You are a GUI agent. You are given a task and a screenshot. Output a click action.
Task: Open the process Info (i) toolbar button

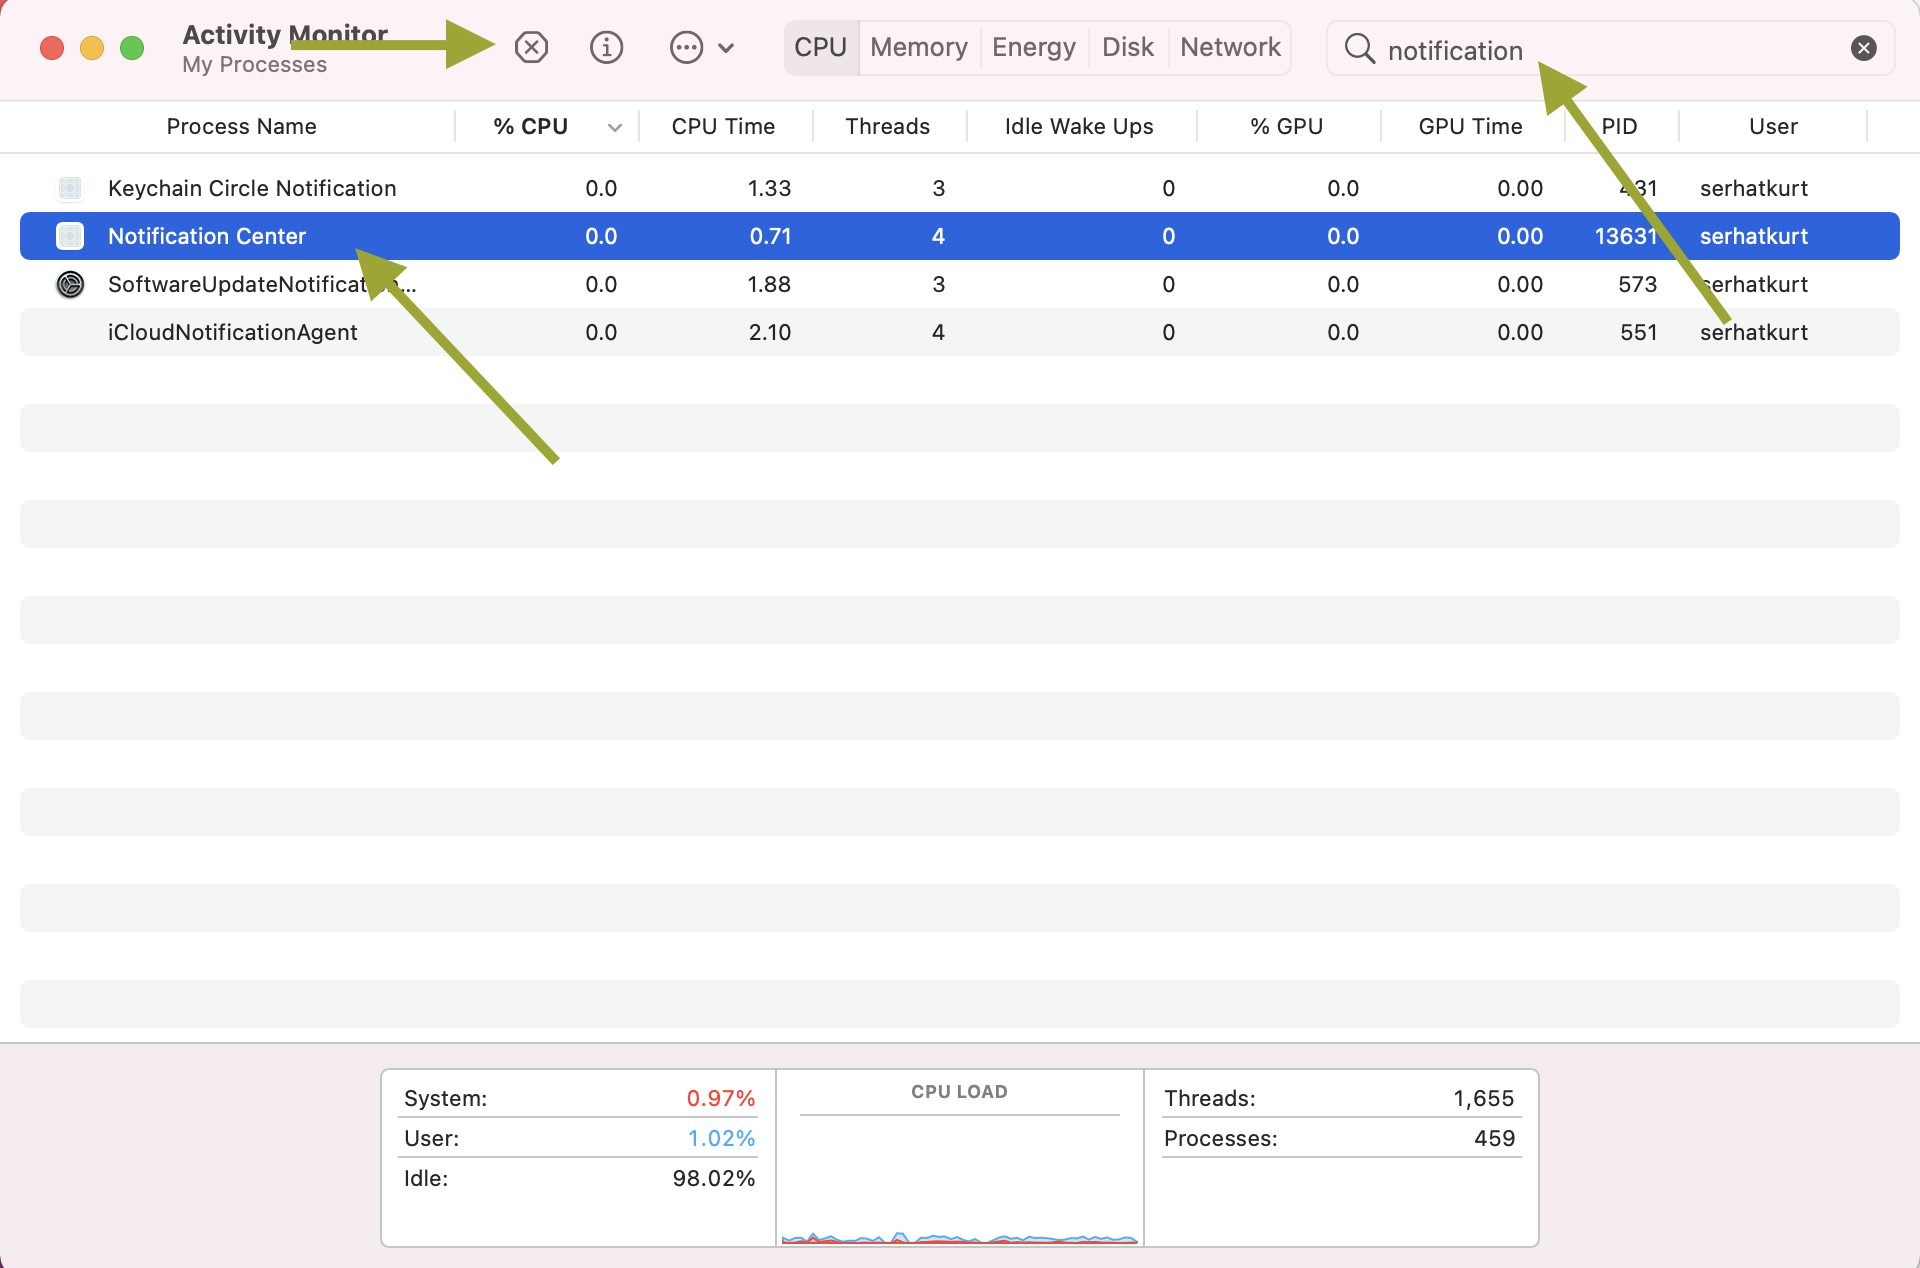pyautogui.click(x=606, y=47)
